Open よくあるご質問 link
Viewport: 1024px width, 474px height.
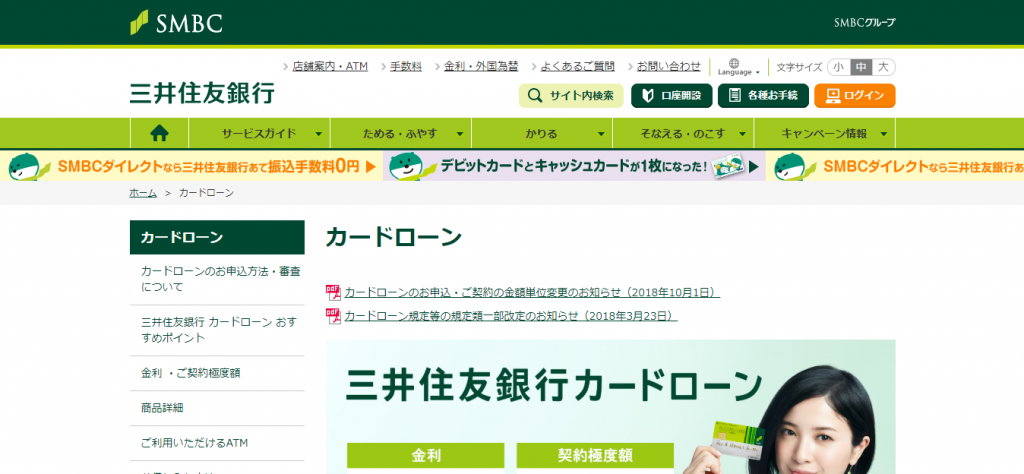(x=577, y=66)
